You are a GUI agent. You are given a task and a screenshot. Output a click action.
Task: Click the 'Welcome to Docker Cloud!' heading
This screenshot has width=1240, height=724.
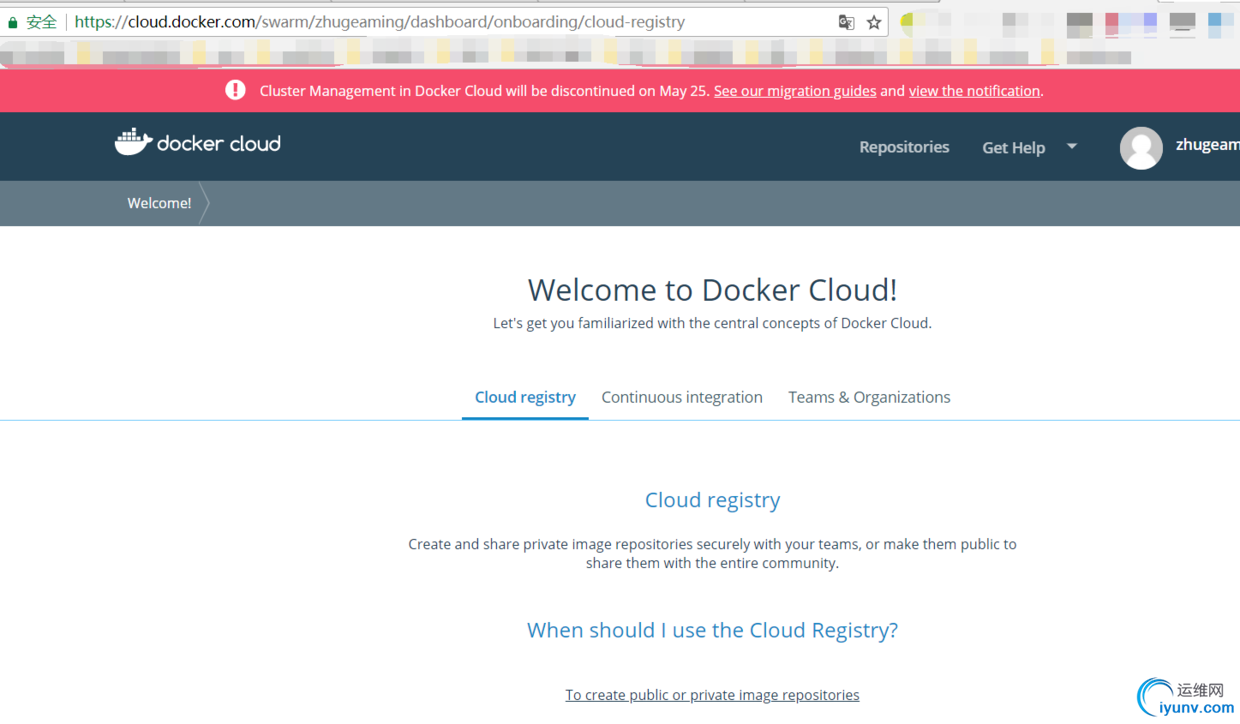712,290
